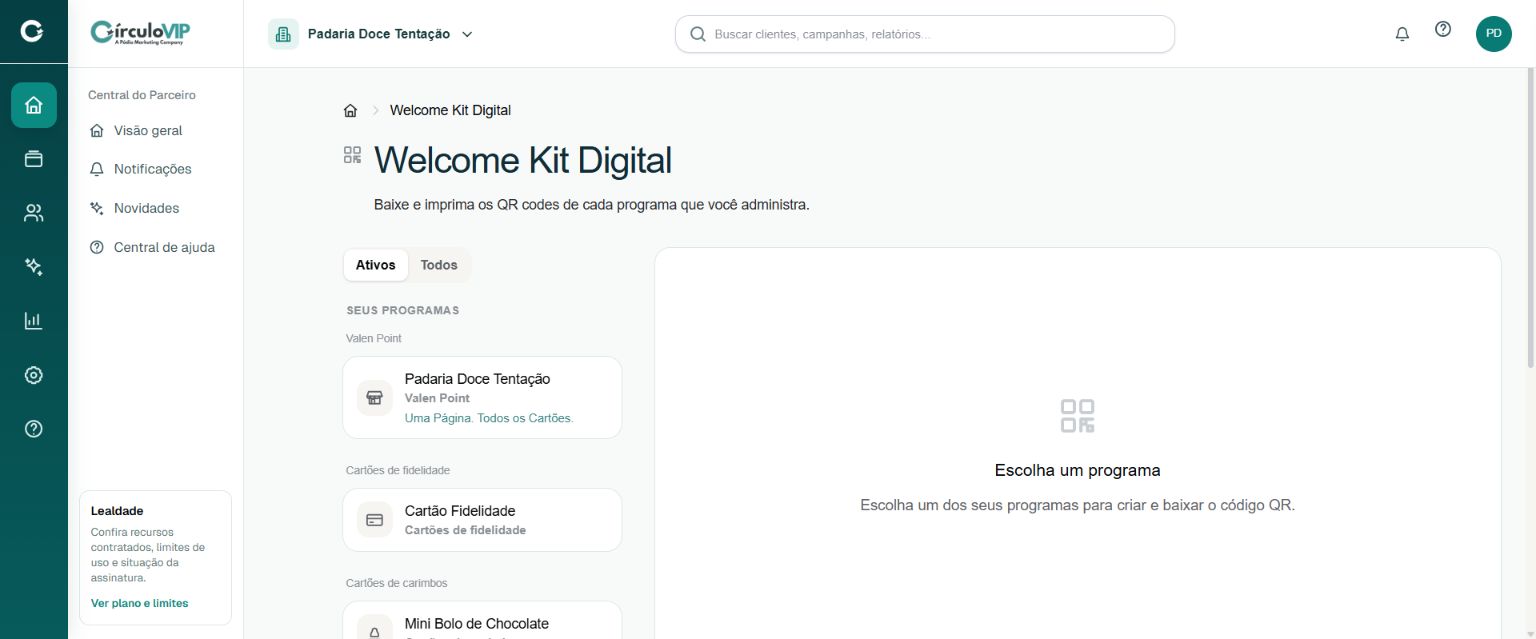1536x639 pixels.
Task: Click the CírculoVIP brand logo
Action: click(140, 33)
